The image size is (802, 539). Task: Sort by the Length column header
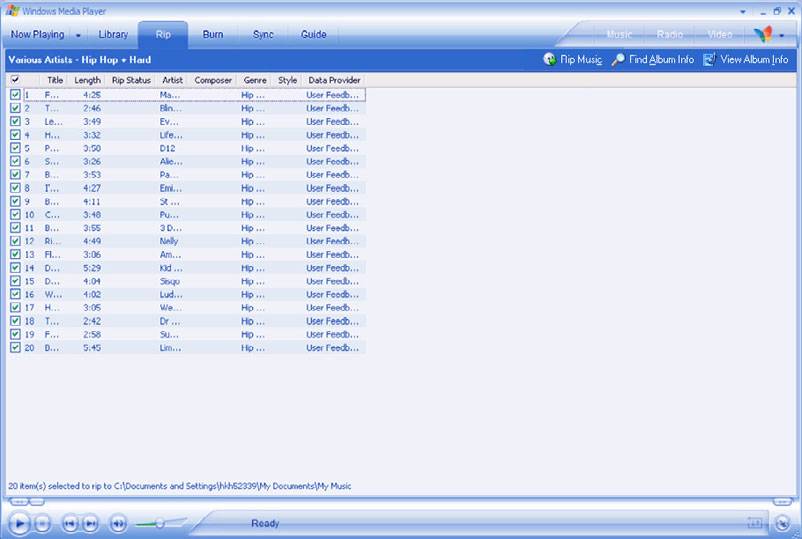click(x=87, y=80)
